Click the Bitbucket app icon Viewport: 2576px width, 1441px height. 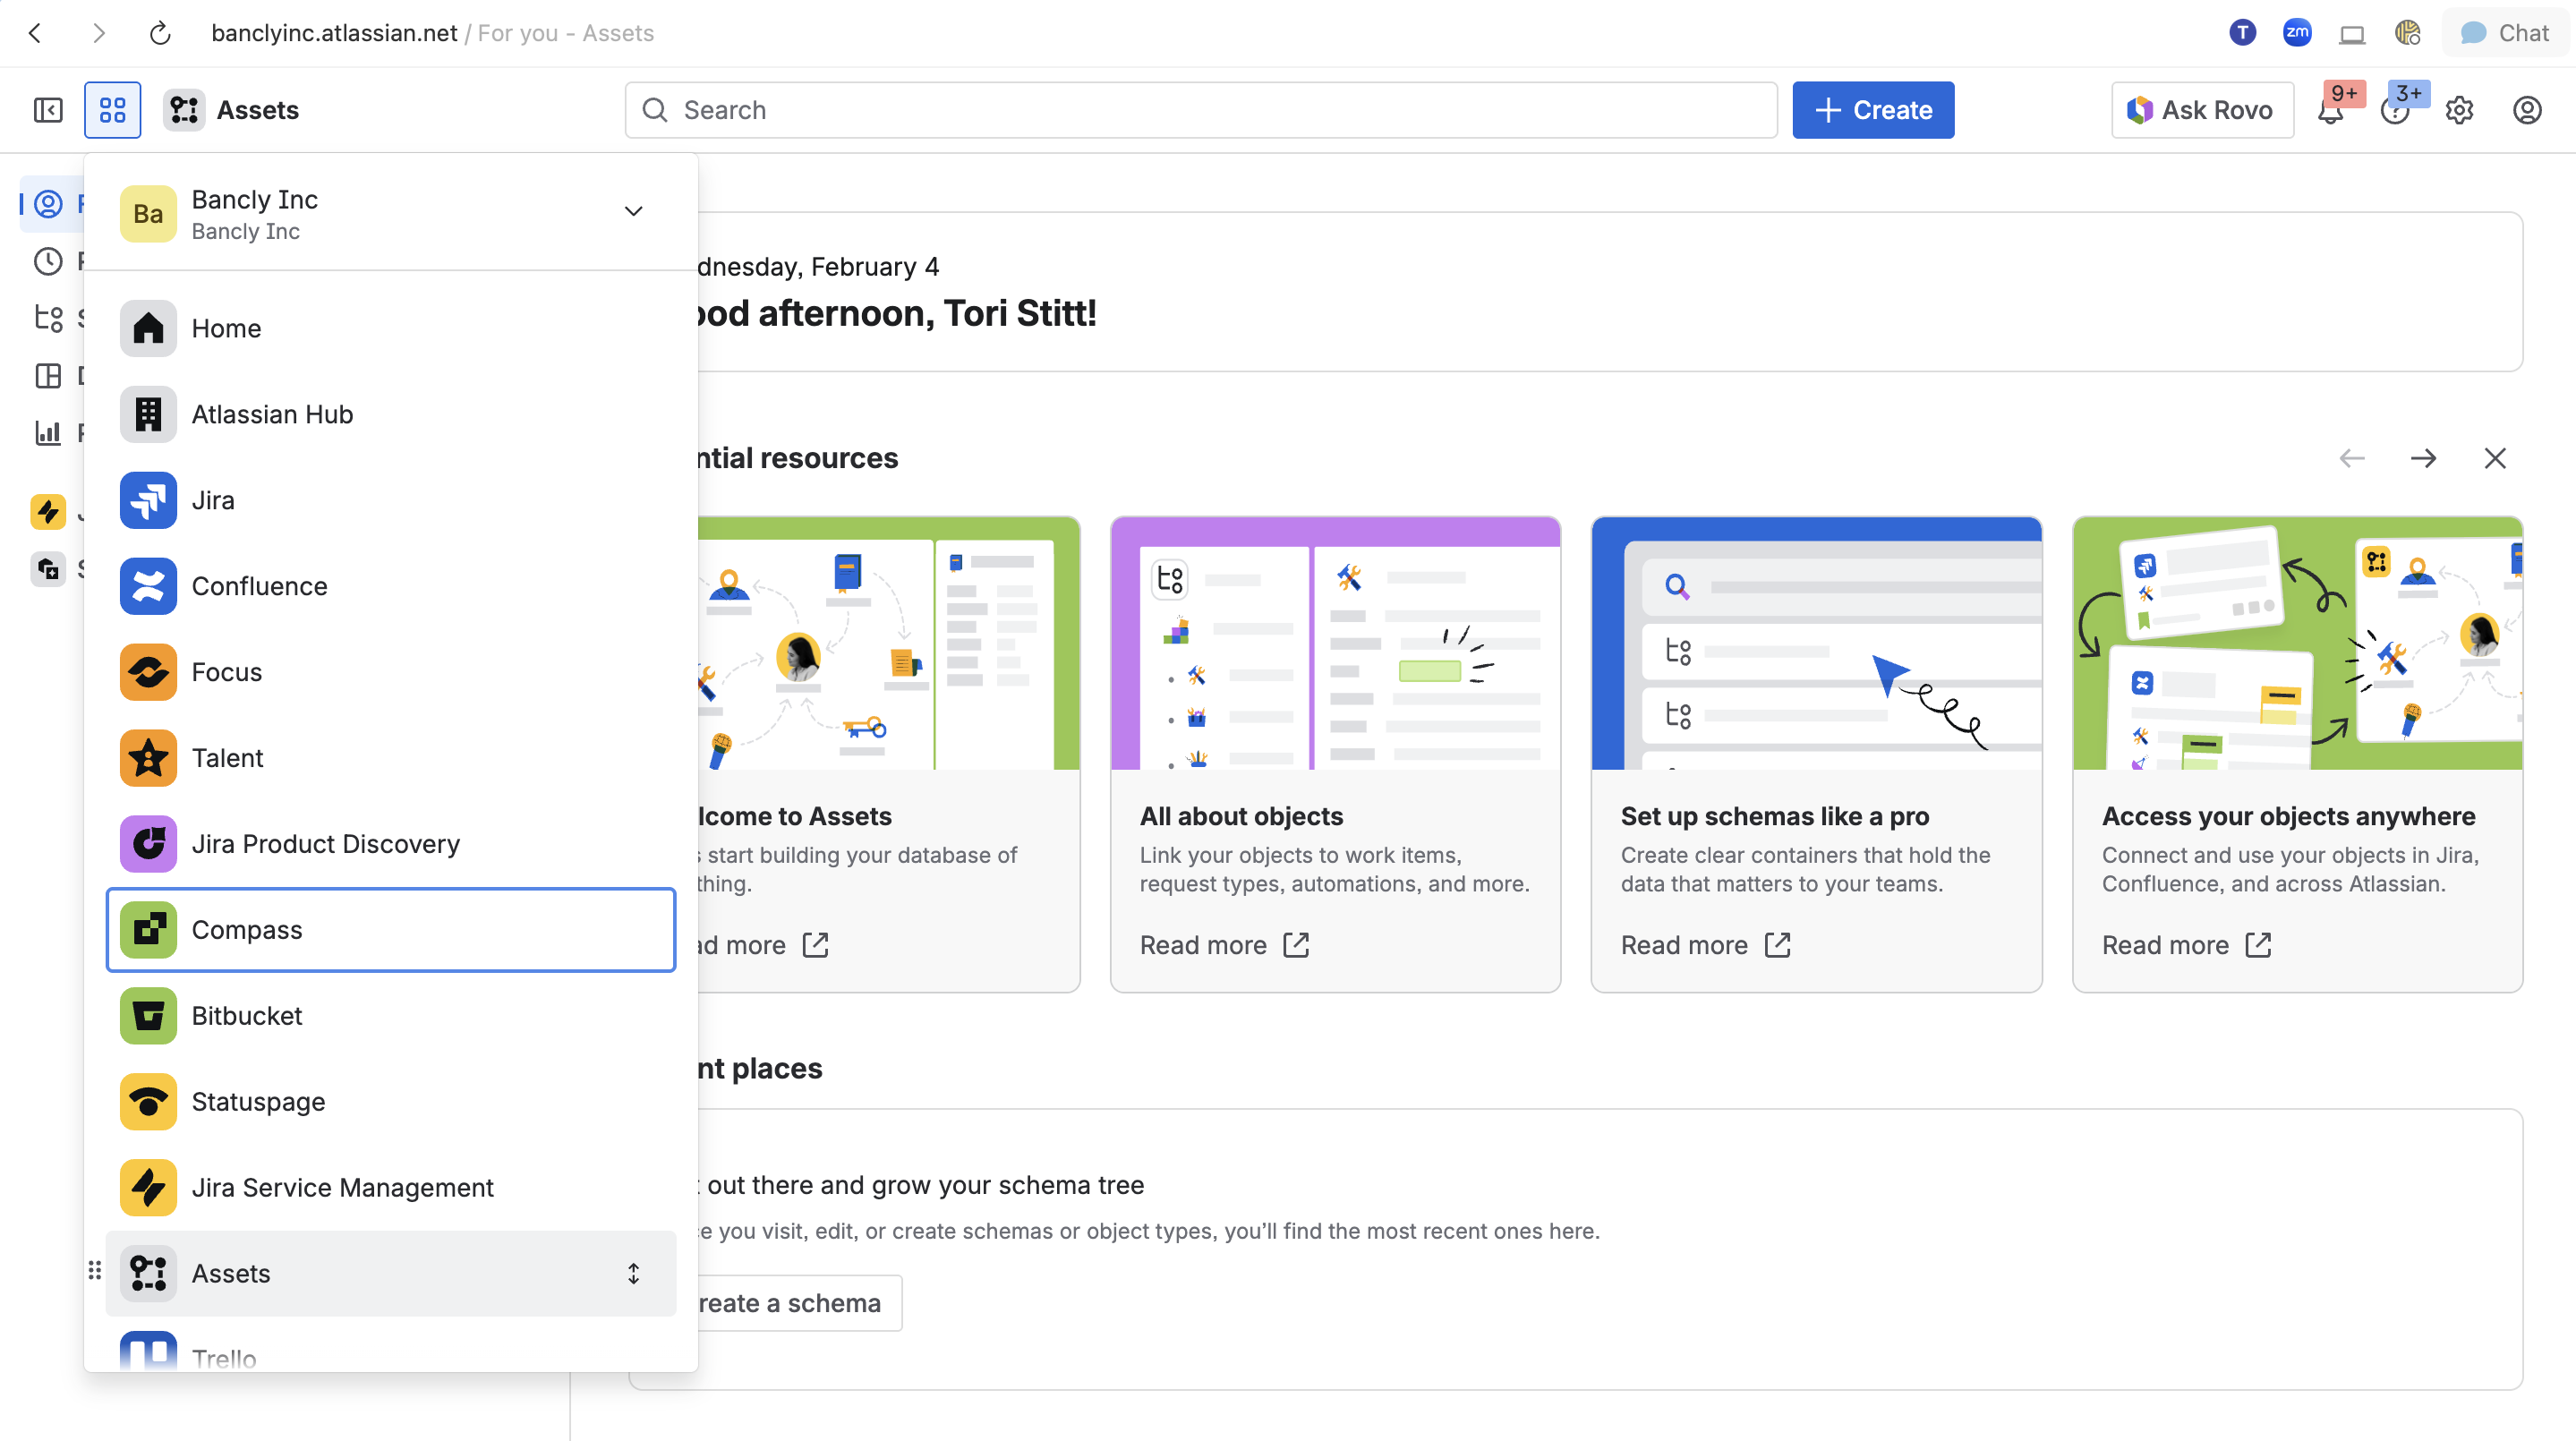[149, 1016]
